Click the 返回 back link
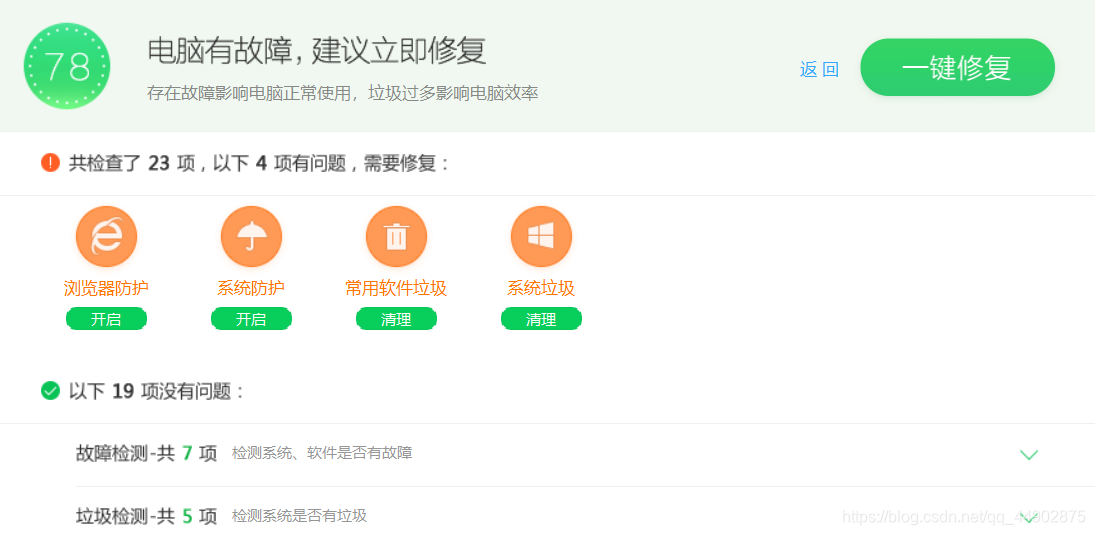 point(819,69)
